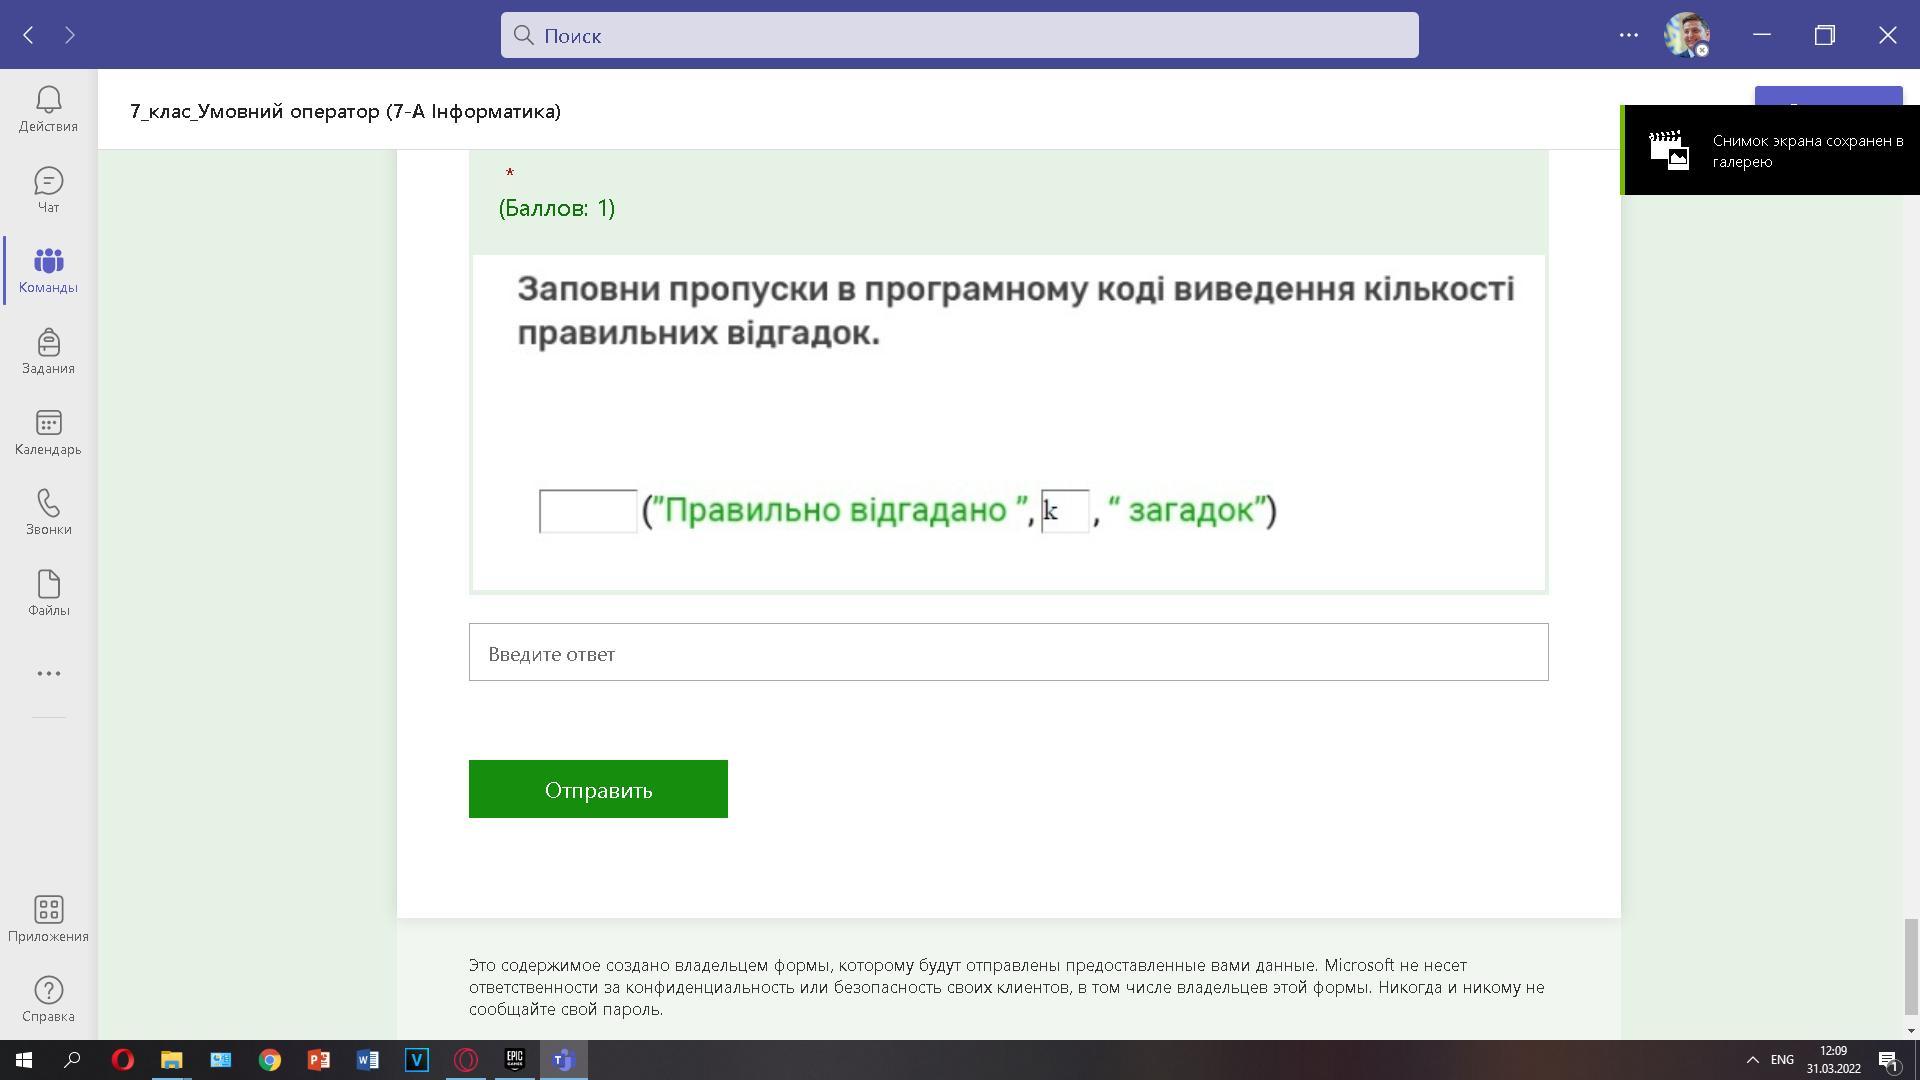Open Chrome from the taskbar
Viewport: 1920px width, 1080px height.
pyautogui.click(x=270, y=1060)
